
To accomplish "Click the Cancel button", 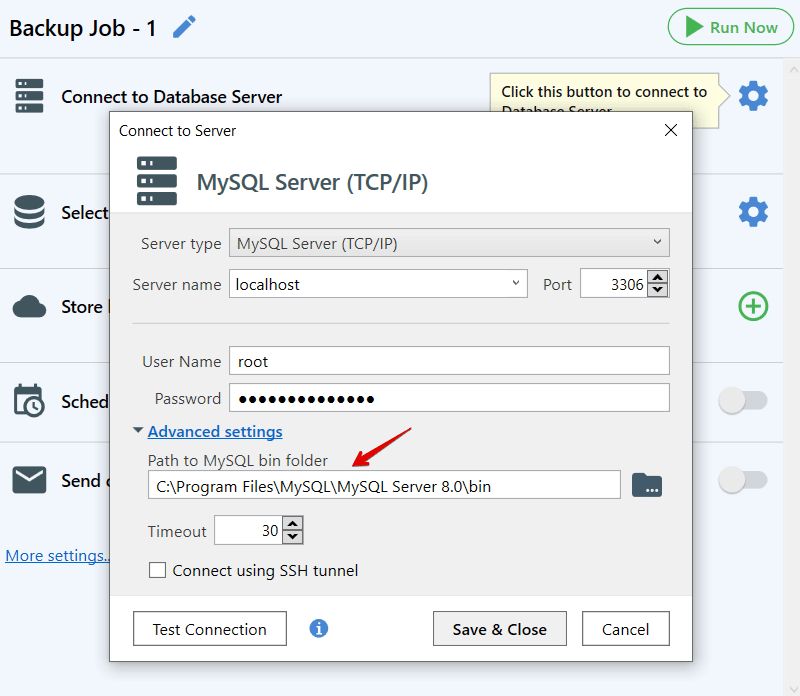I will pyautogui.click(x=626, y=629).
